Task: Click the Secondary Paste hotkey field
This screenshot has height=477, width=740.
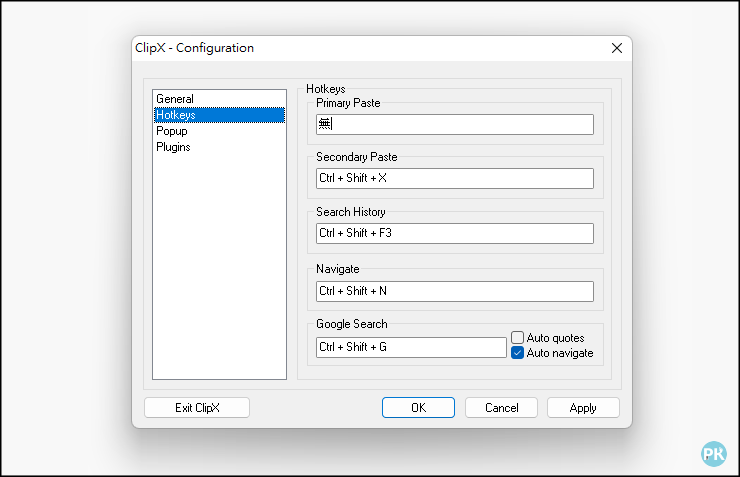Action: (x=455, y=178)
